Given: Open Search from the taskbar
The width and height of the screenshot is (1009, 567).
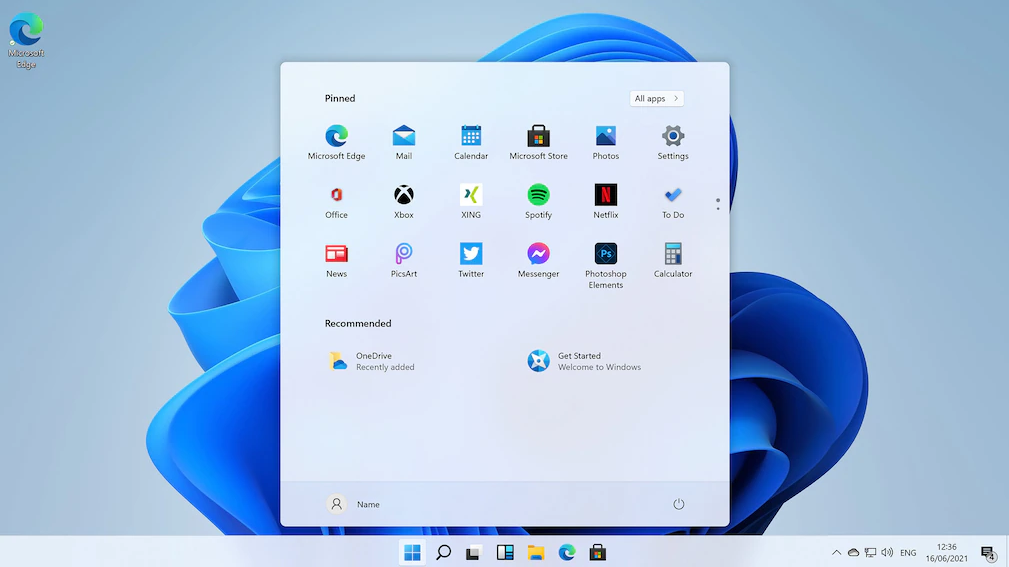Looking at the screenshot, I should (x=443, y=552).
